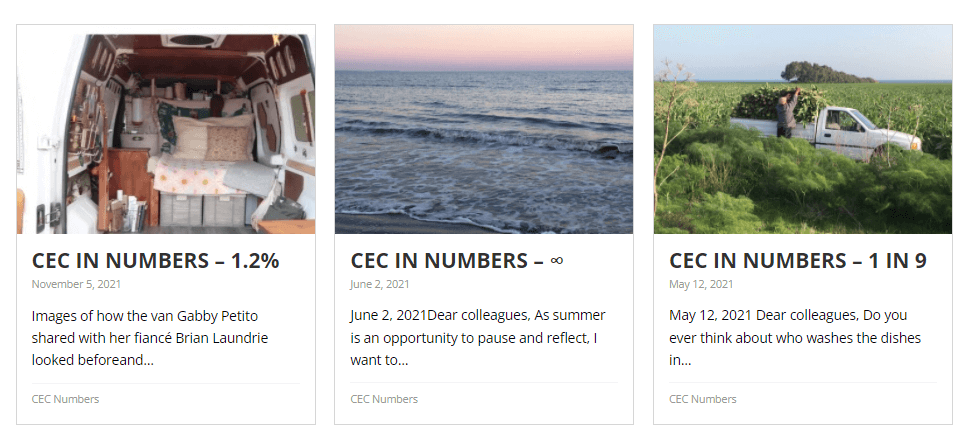Click the gray June 2, 2021 post date
Image resolution: width=967 pixels, height=442 pixels.
click(380, 284)
